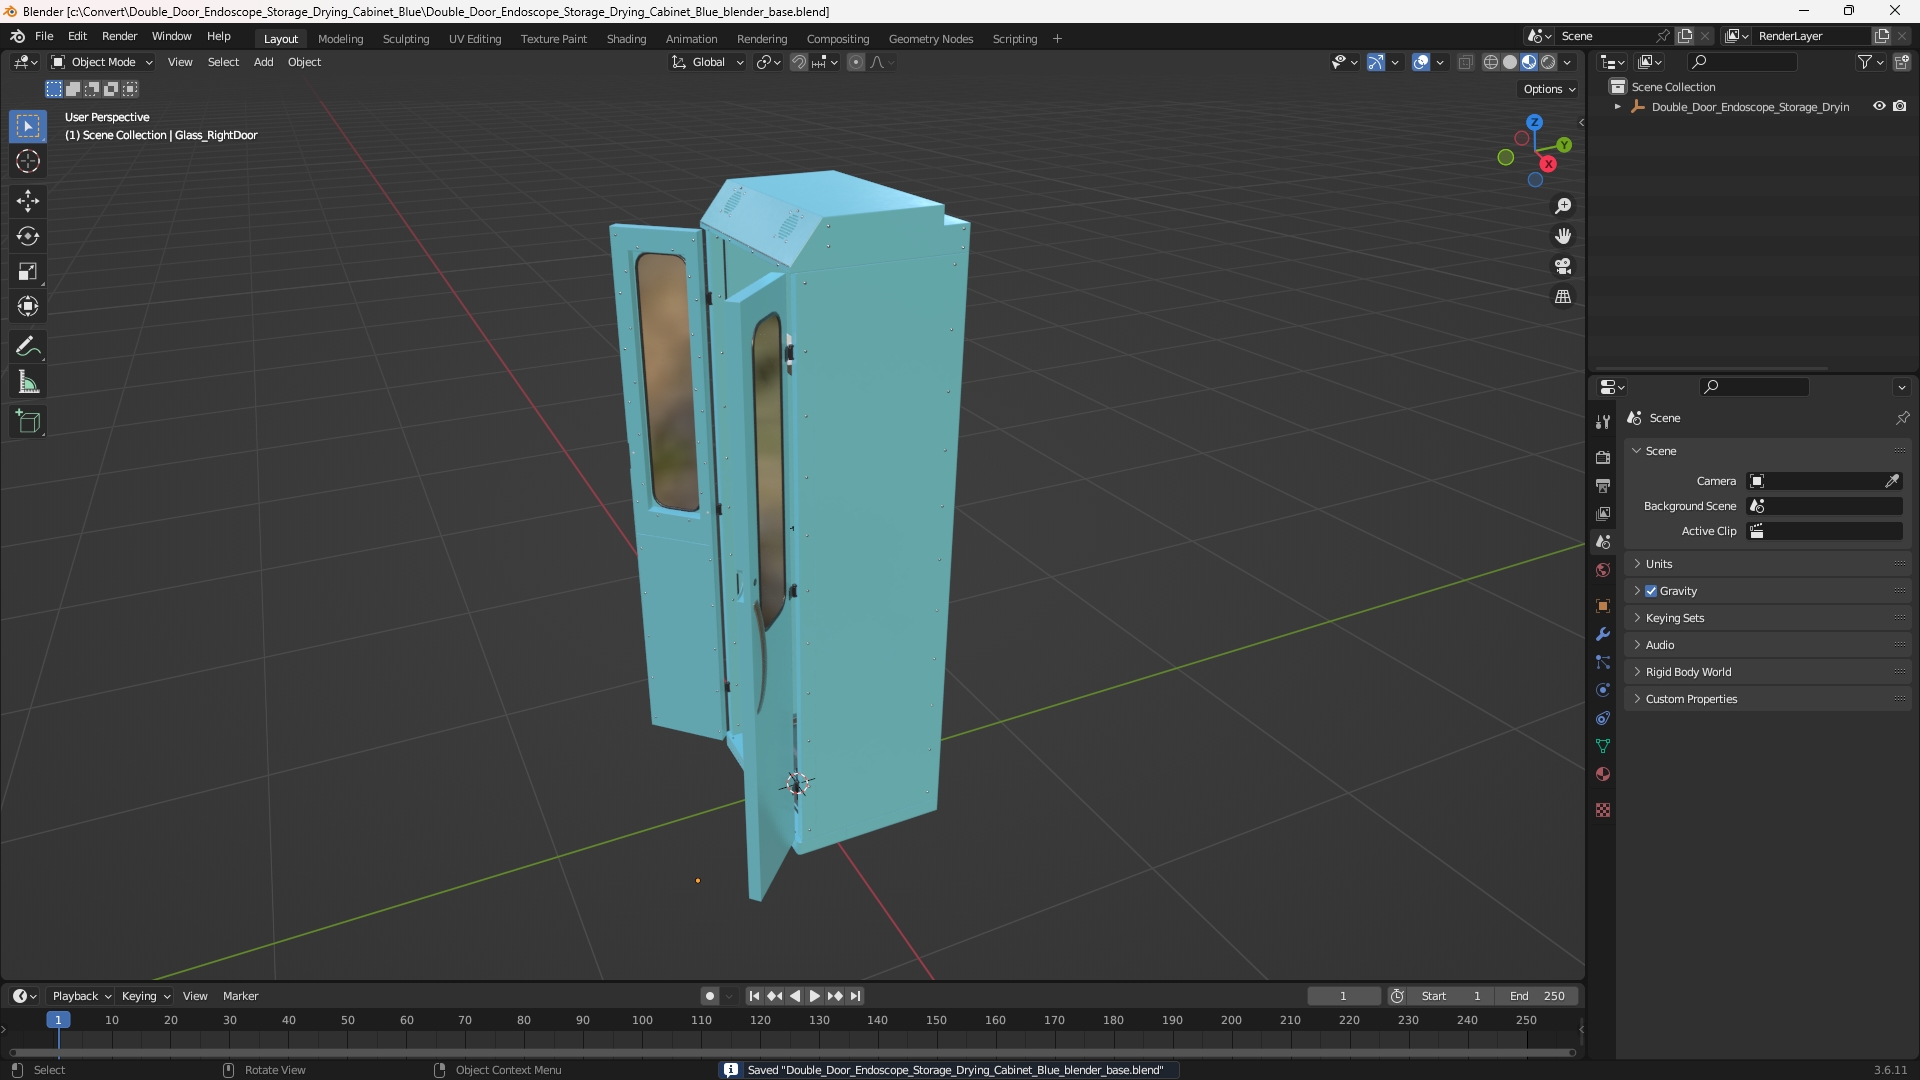The height and width of the screenshot is (1080, 1920).
Task: Toggle proportional editing
Action: point(856,62)
